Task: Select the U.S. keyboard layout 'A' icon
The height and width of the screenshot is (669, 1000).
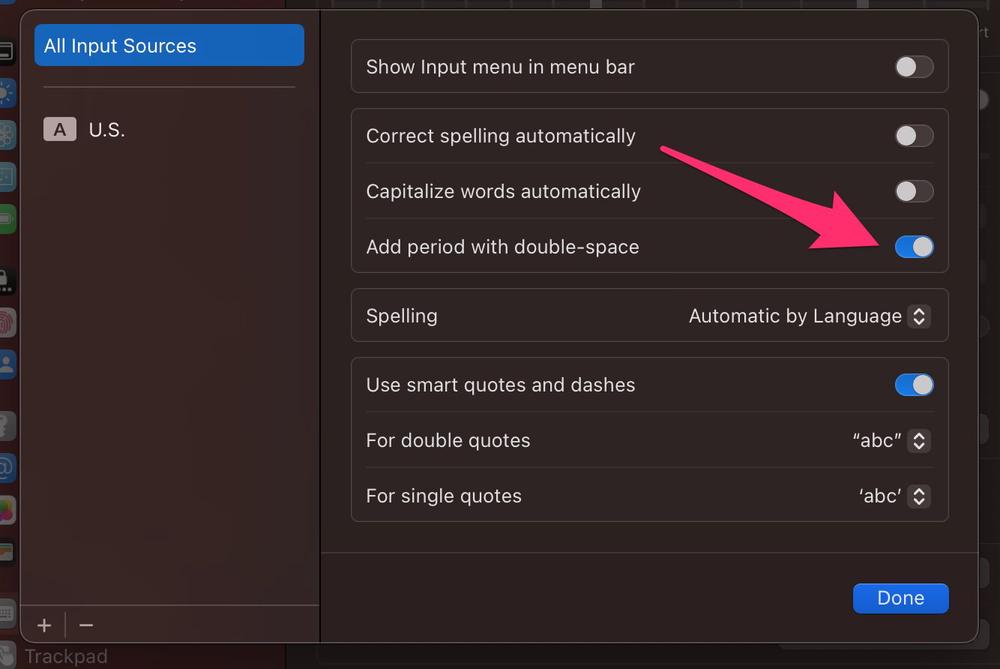Action: click(x=60, y=129)
